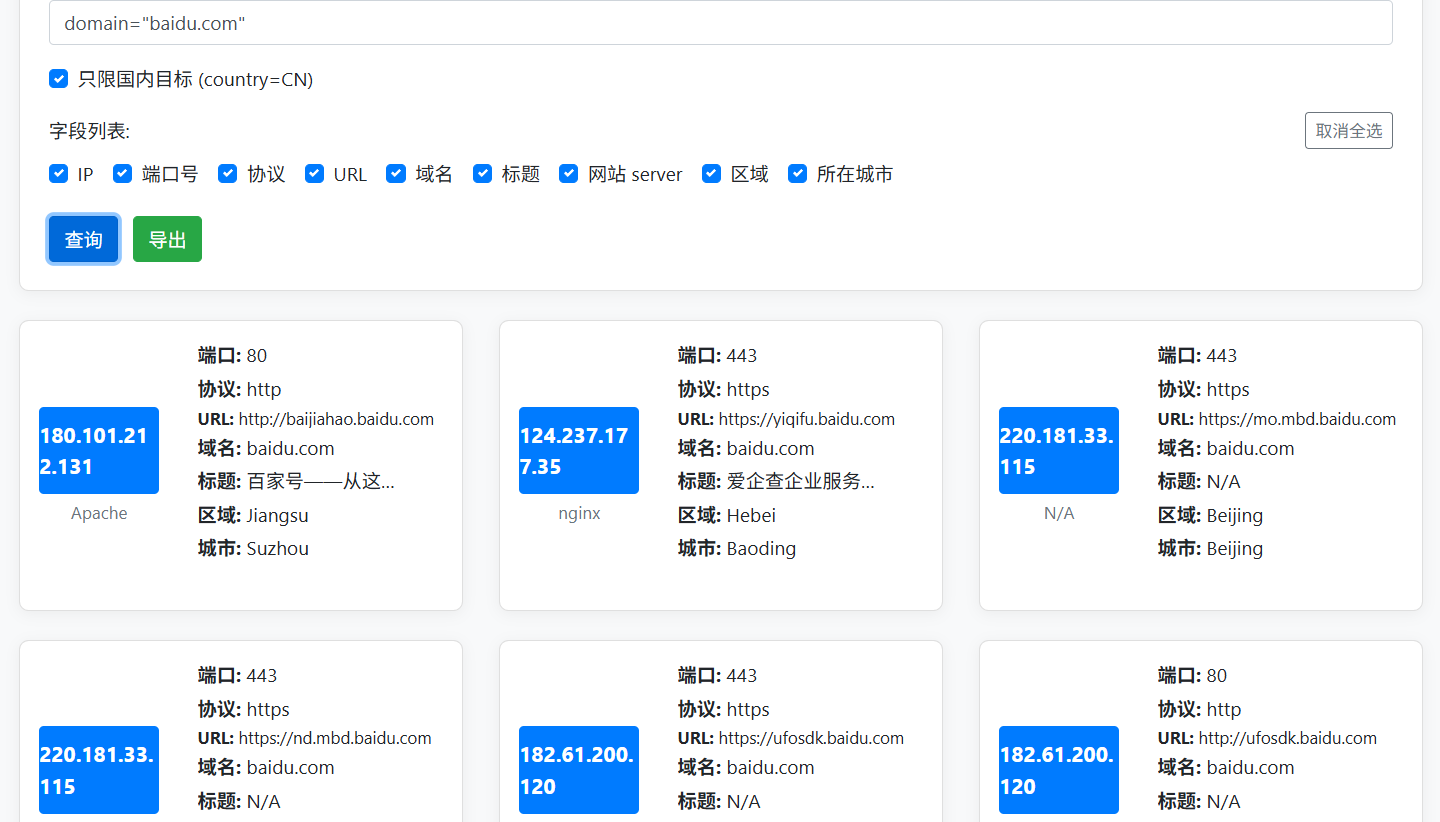The height and width of the screenshot is (822, 1440).
Task: Click the 取消全选 button
Action: click(x=1348, y=131)
